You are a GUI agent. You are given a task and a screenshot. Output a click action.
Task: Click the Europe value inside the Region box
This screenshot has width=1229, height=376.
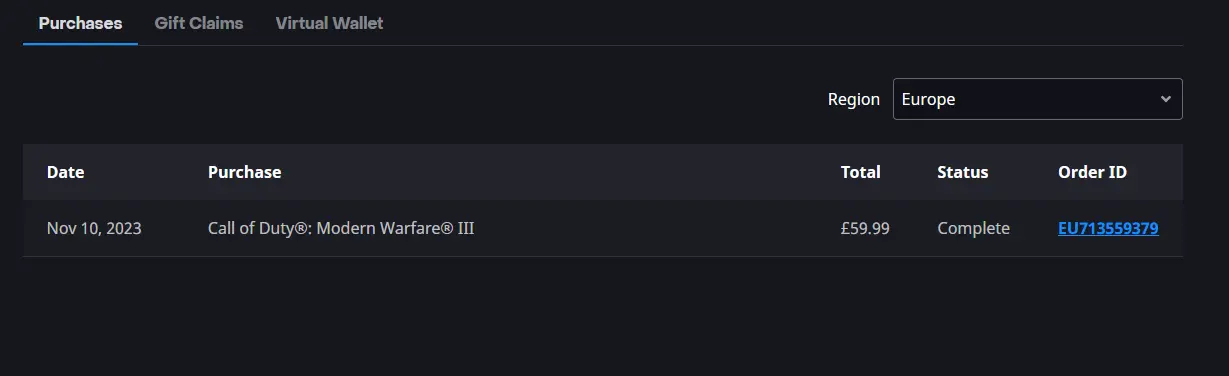(928, 99)
